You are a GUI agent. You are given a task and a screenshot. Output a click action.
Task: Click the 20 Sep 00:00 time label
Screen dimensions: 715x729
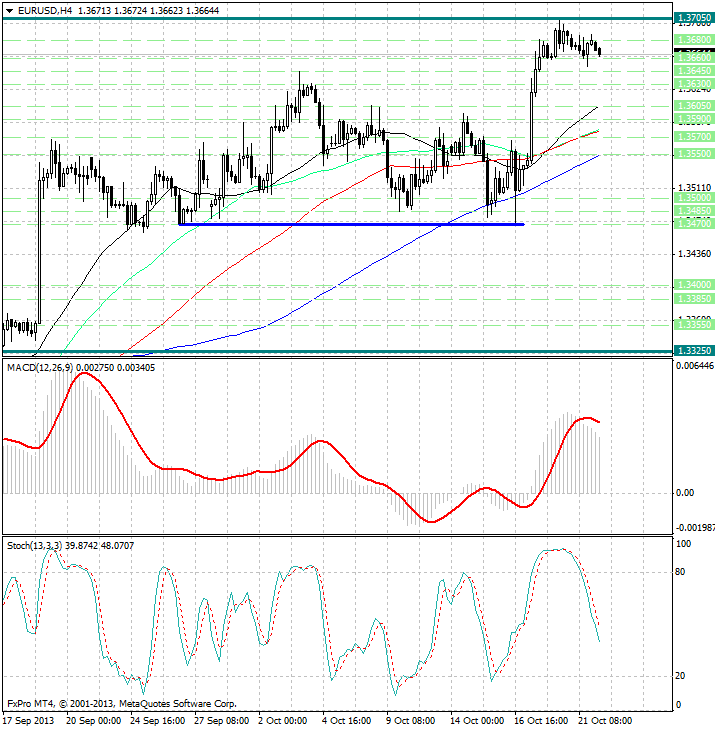pyautogui.click(x=93, y=721)
